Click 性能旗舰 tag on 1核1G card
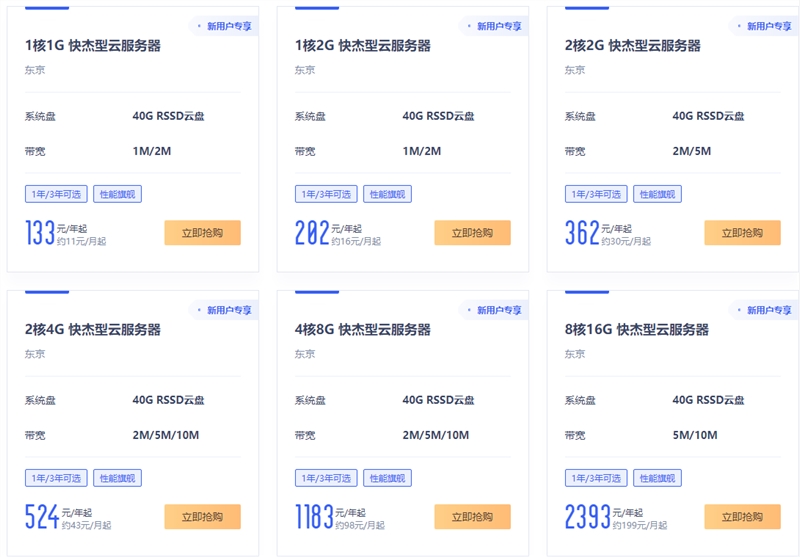 pos(117,194)
